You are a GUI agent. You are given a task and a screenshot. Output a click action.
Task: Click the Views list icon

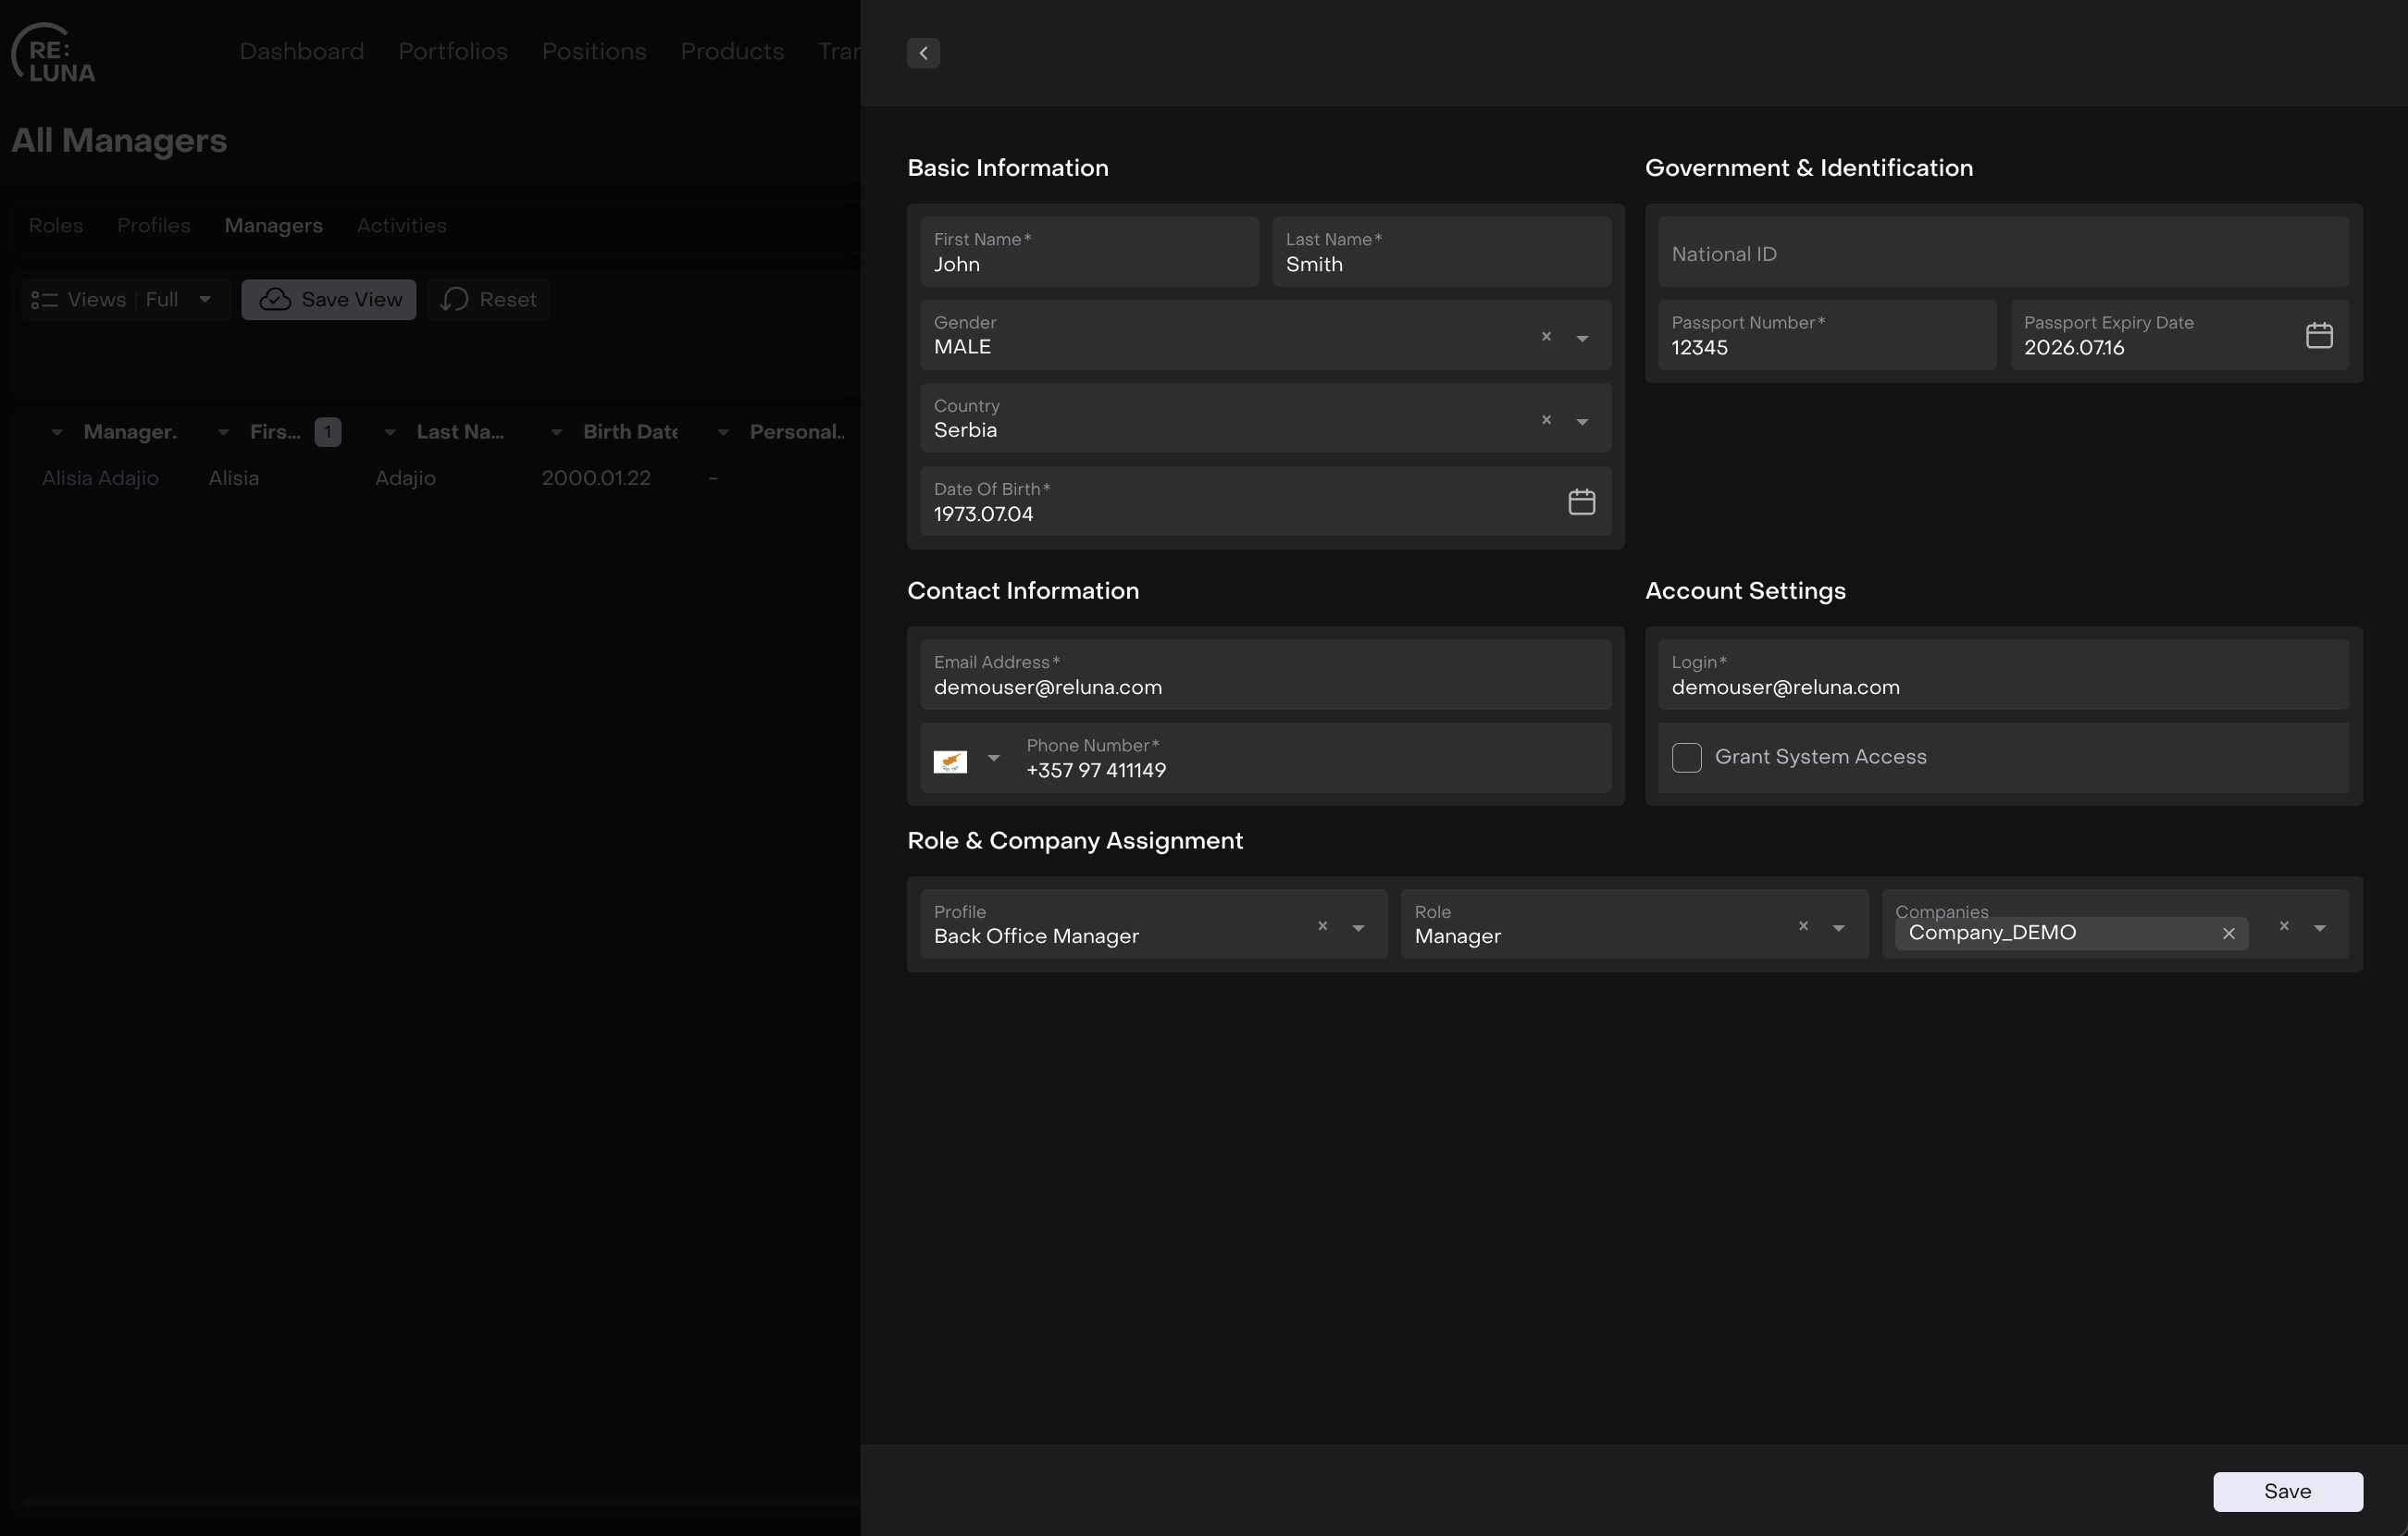(x=44, y=300)
